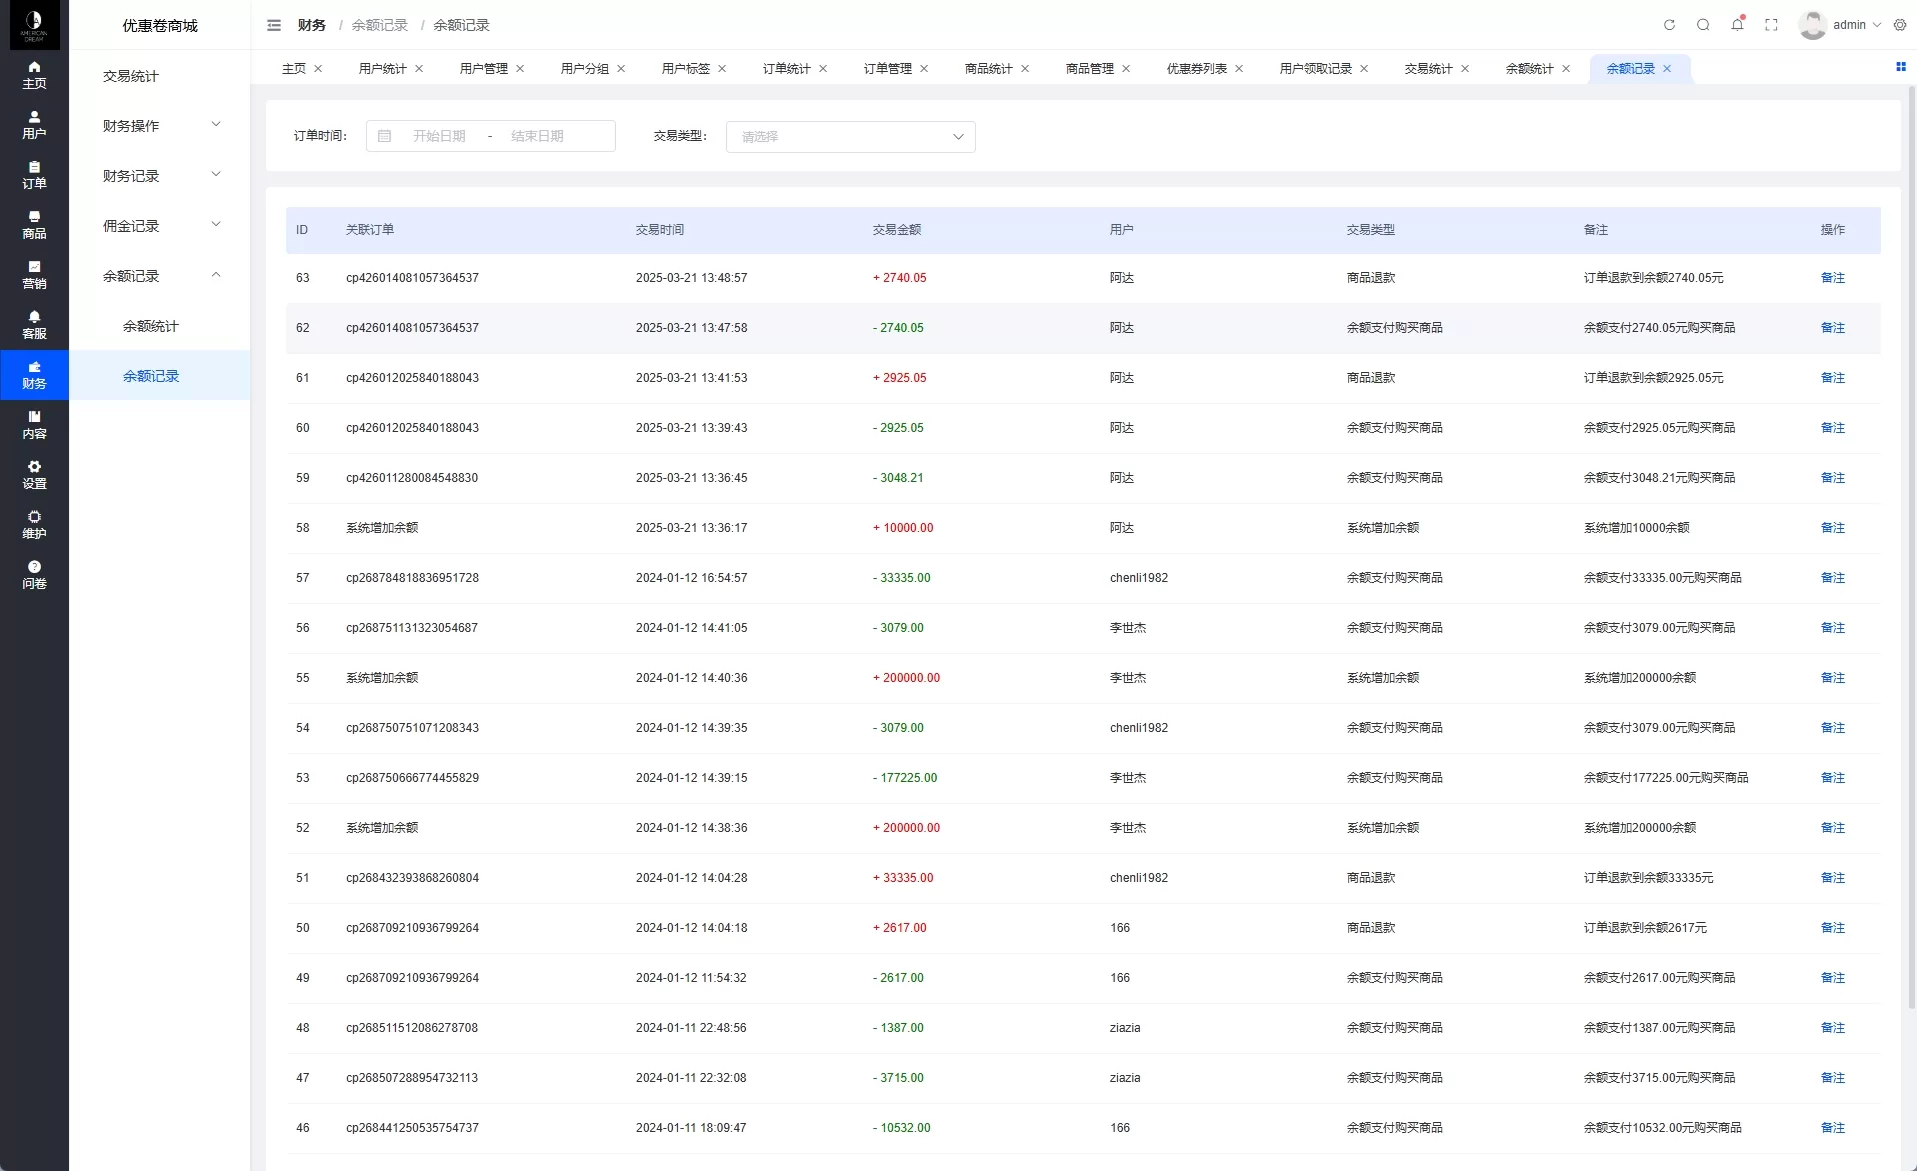Image resolution: width=1917 pixels, height=1171 pixels.
Task: Click the 开始日期 date input field
Action: click(x=439, y=136)
